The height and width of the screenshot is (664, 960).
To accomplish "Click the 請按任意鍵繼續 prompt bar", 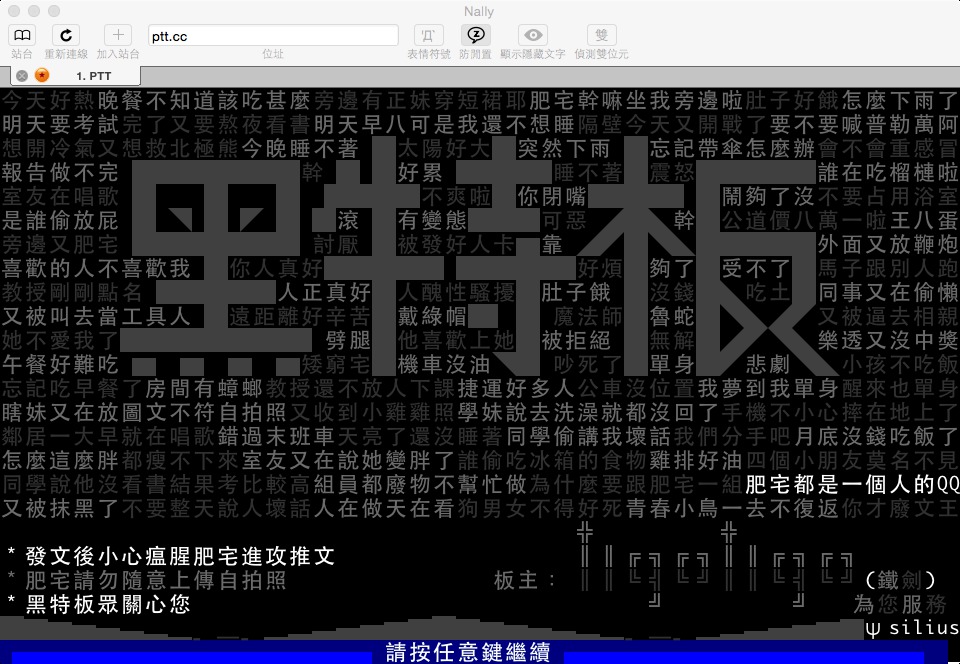I will coord(468,652).
